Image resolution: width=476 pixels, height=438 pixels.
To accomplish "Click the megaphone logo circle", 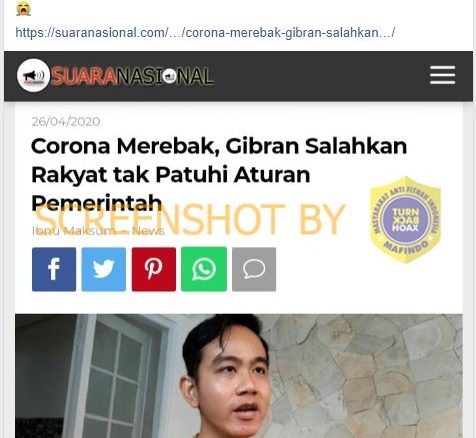I will click(33, 75).
